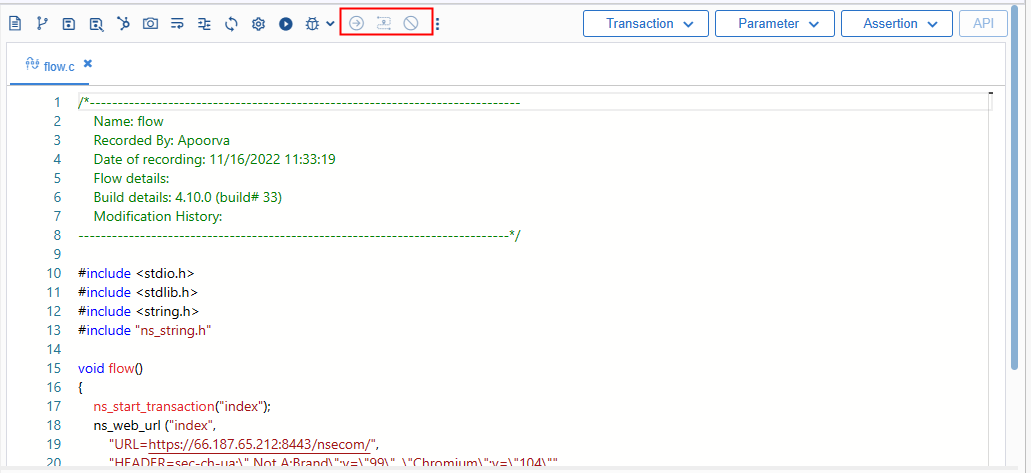
Task: Click the 'Flow details:' comment line
Action: click(x=132, y=178)
